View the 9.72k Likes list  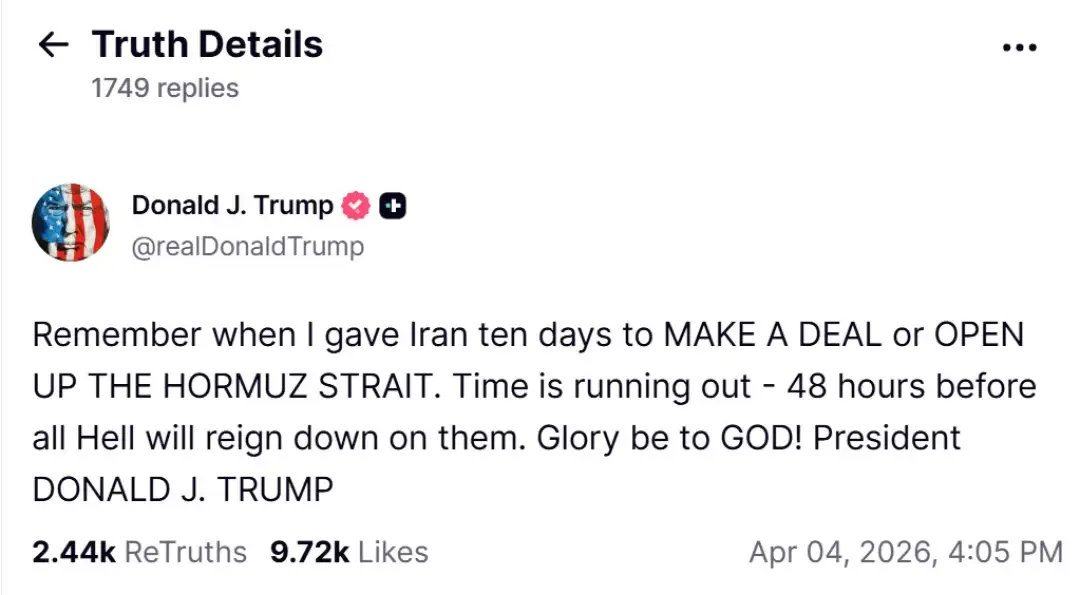click(x=349, y=552)
